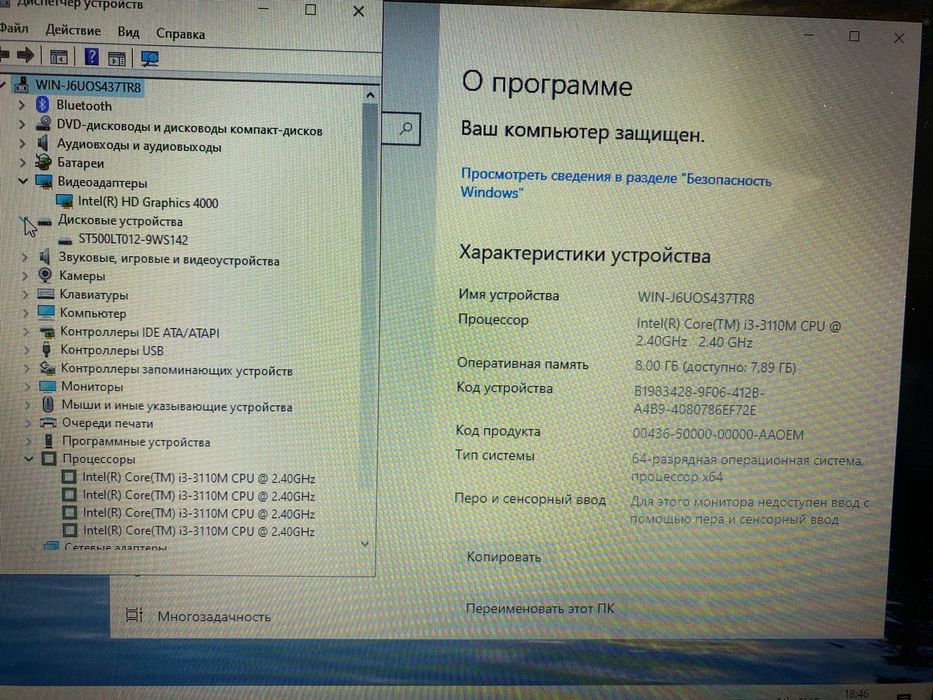Viewport: 933px width, 700px height.
Task: Expand Аудиовходы и аудиовыходы node
Action: tap(23, 143)
